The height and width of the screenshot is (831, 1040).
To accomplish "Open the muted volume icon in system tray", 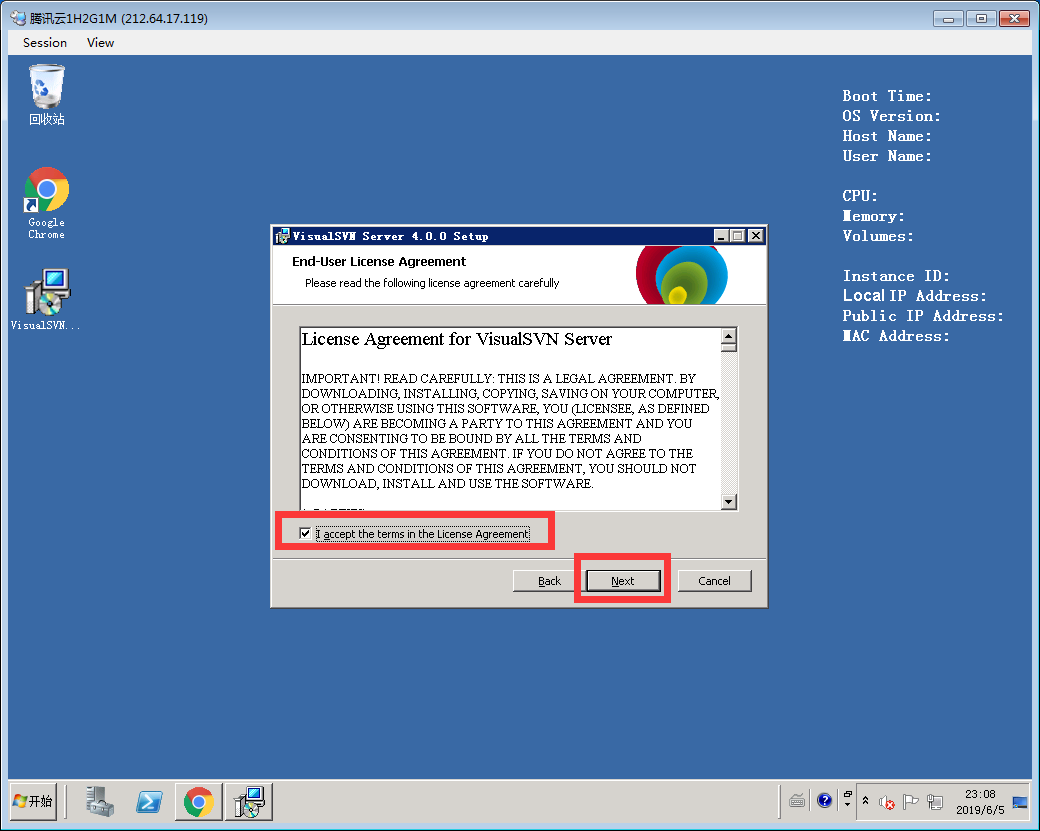I will [x=887, y=801].
